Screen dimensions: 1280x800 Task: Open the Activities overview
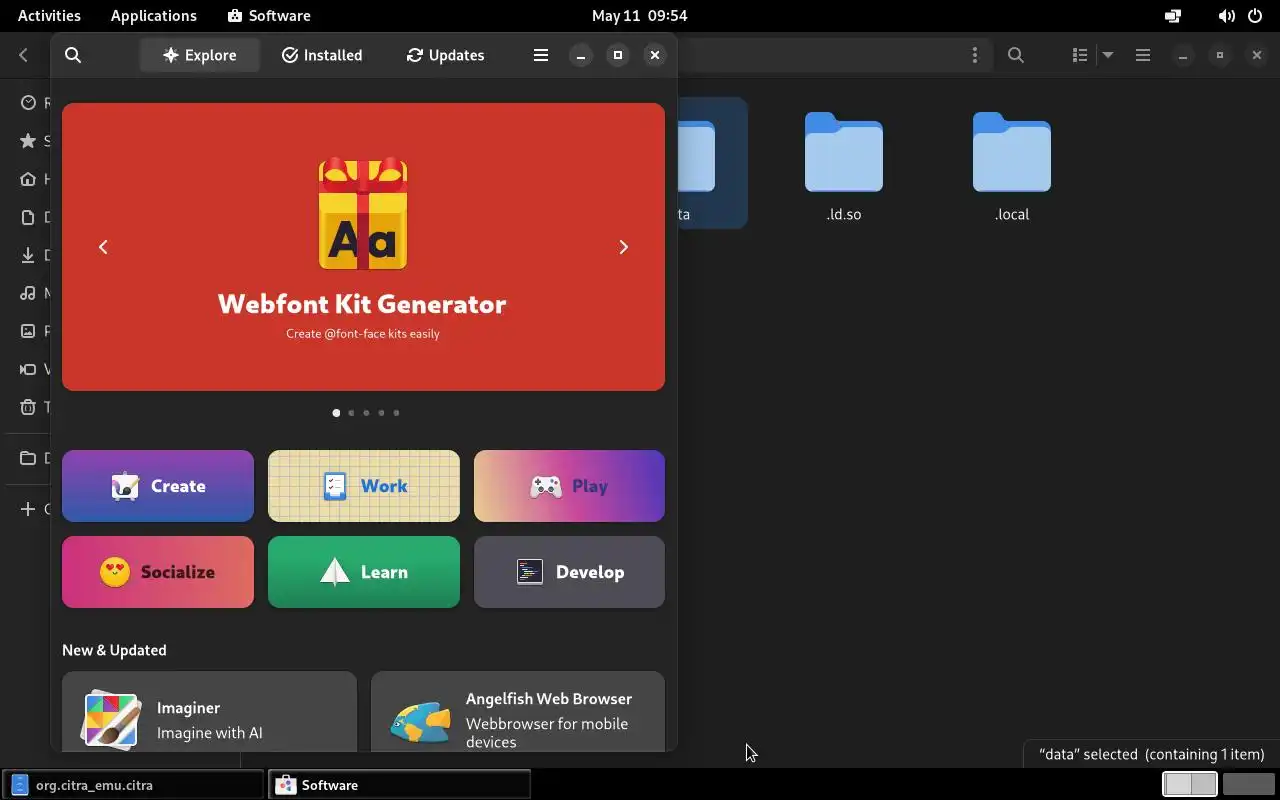click(49, 15)
